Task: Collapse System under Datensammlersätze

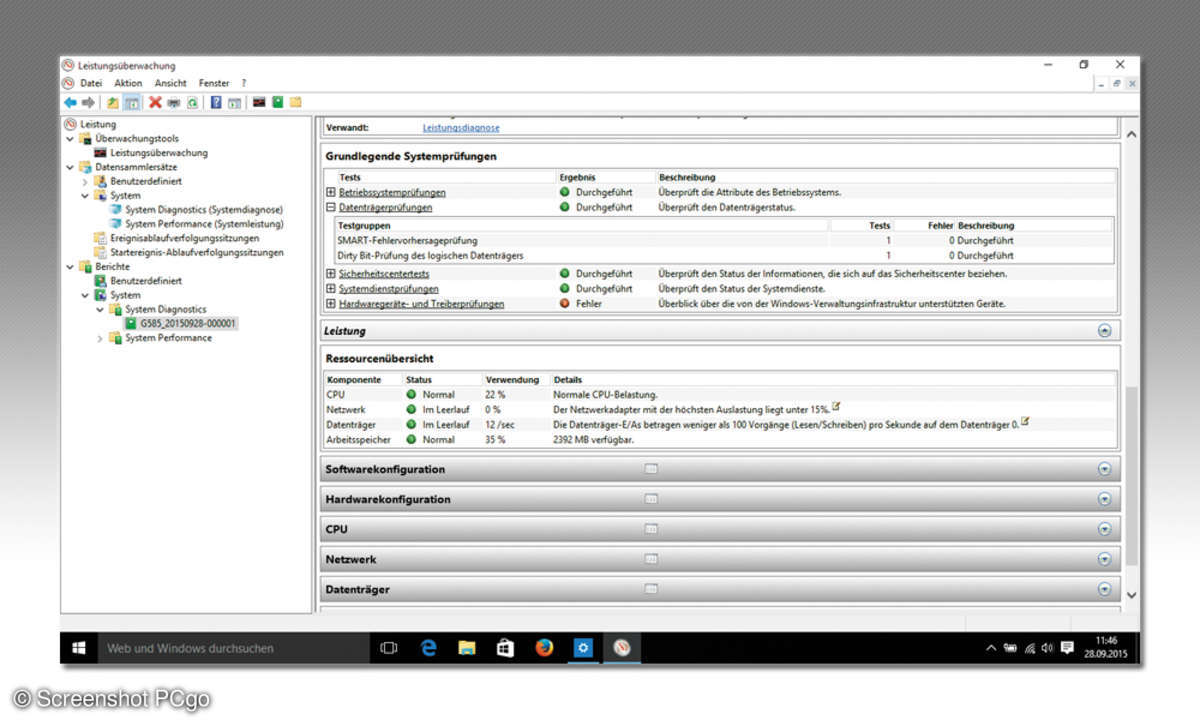Action: (85, 195)
